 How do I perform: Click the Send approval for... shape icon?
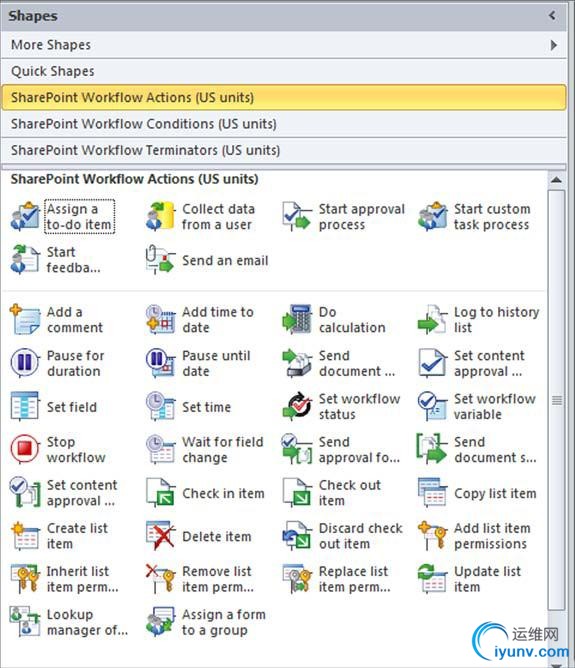(296, 449)
